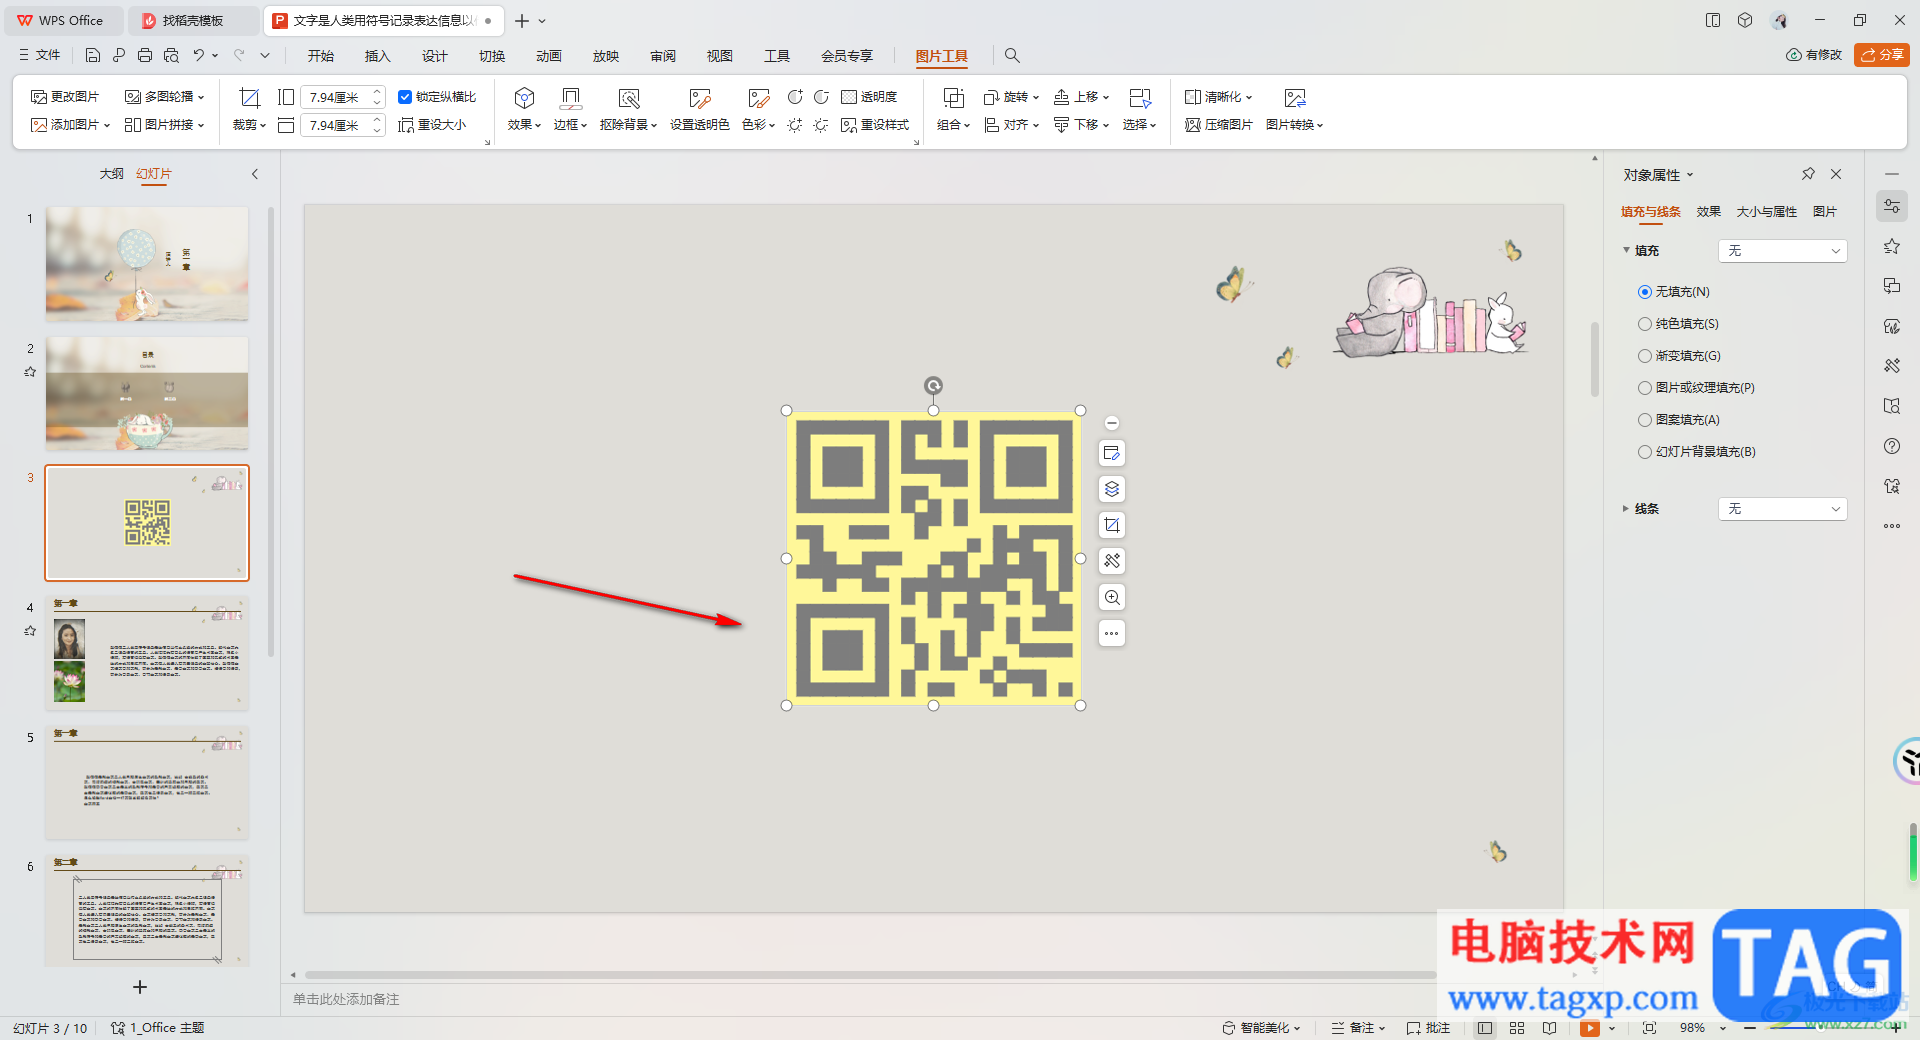Switch to reading view icon in status bar
The image size is (1920, 1040).
point(1549,1028)
